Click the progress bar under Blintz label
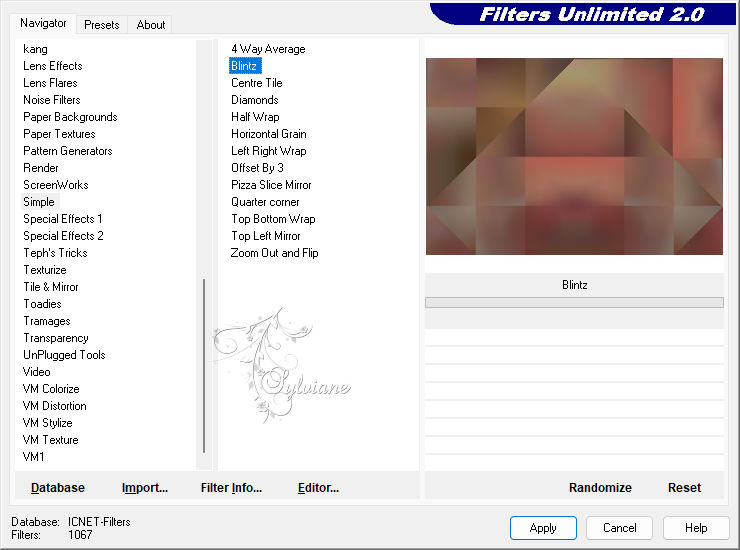 click(x=574, y=302)
